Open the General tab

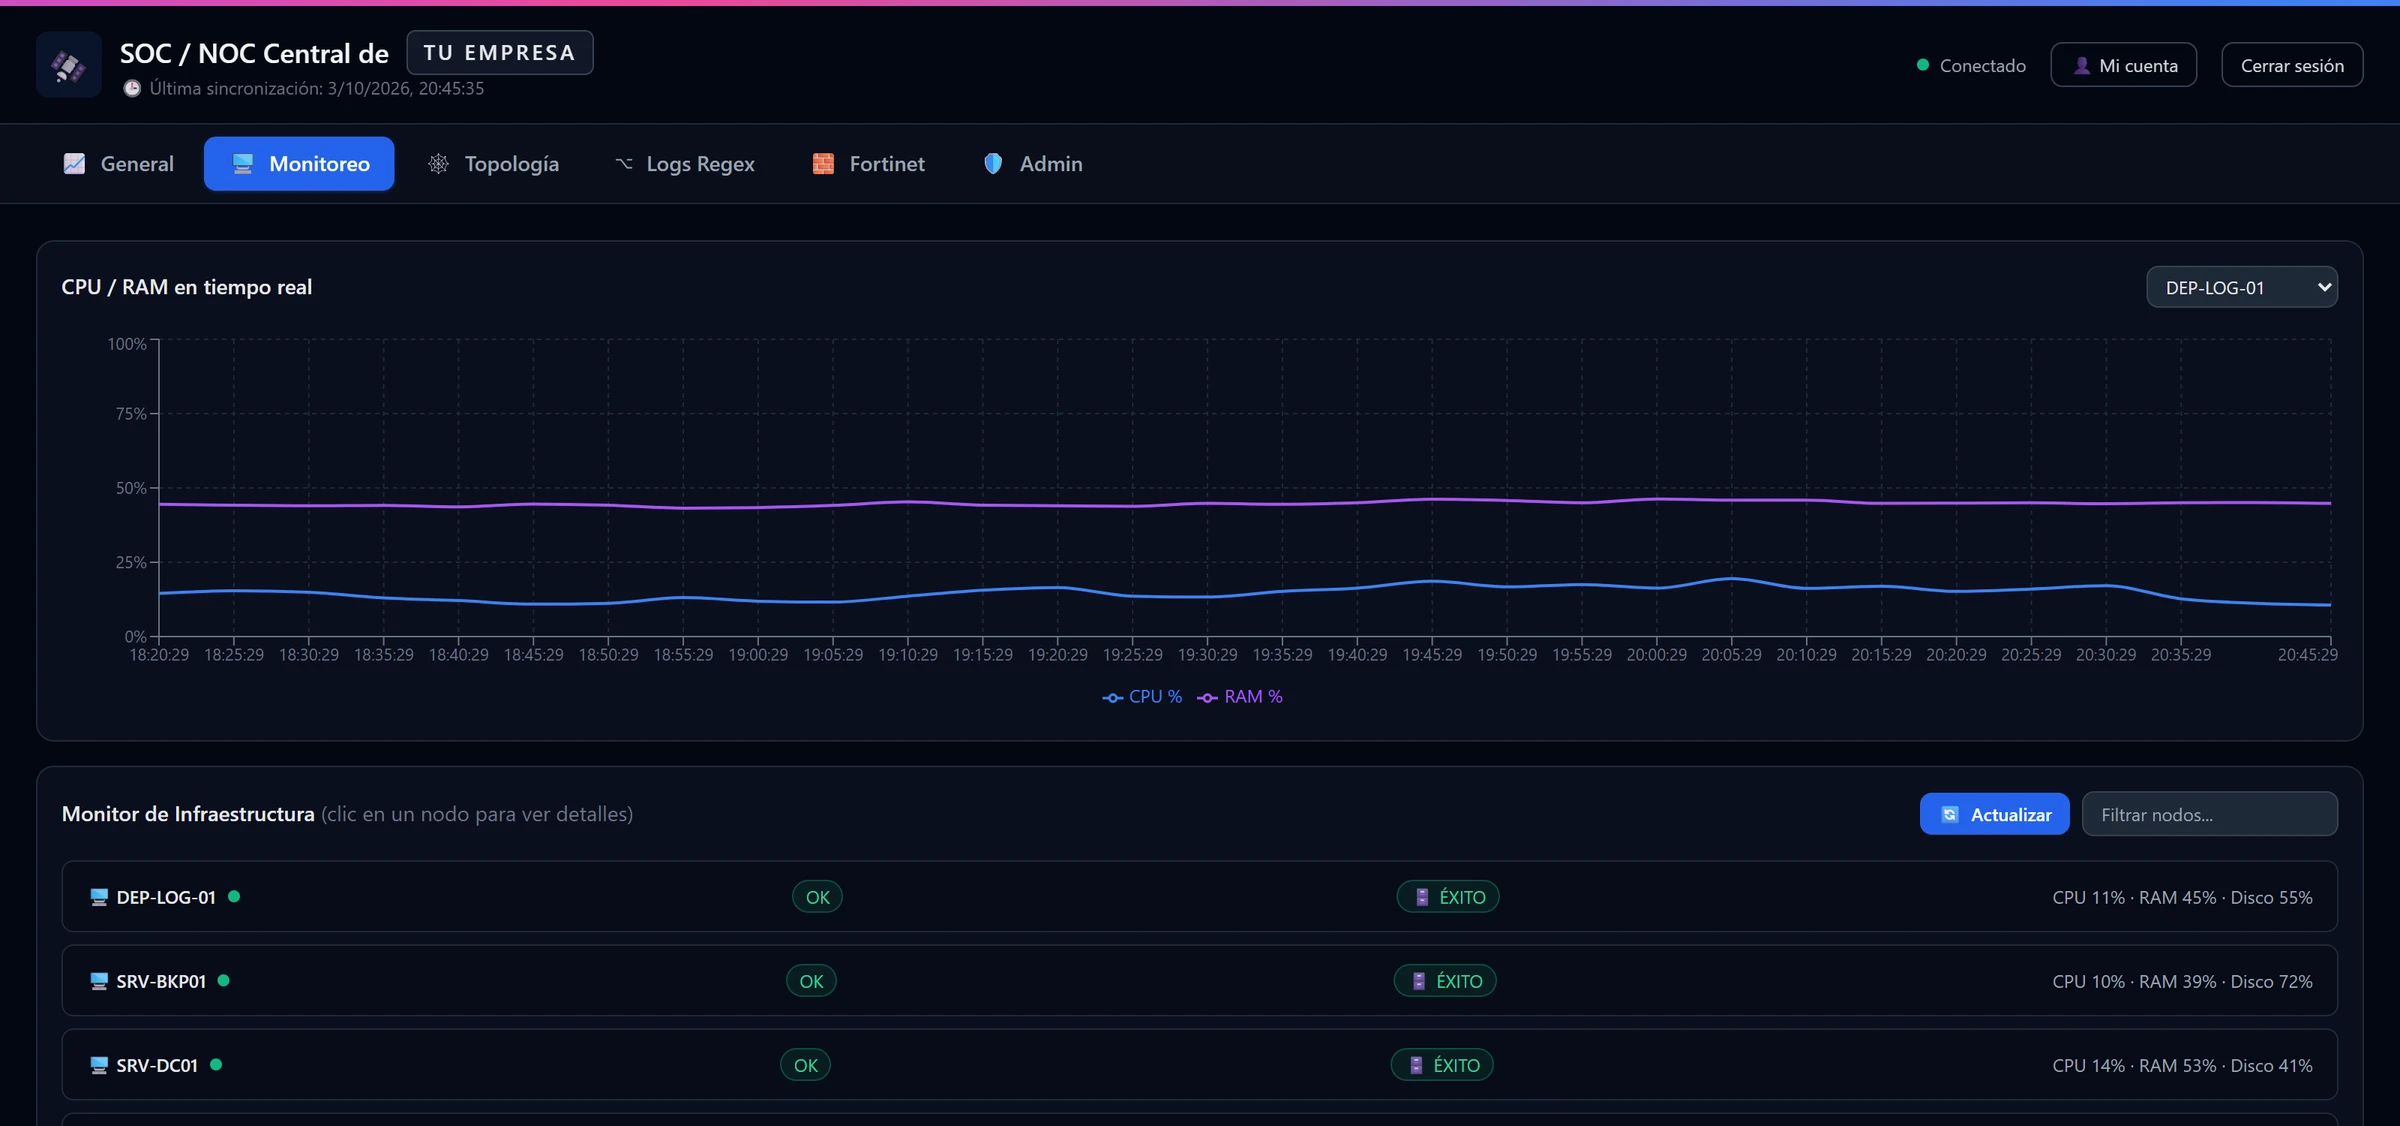coord(119,164)
